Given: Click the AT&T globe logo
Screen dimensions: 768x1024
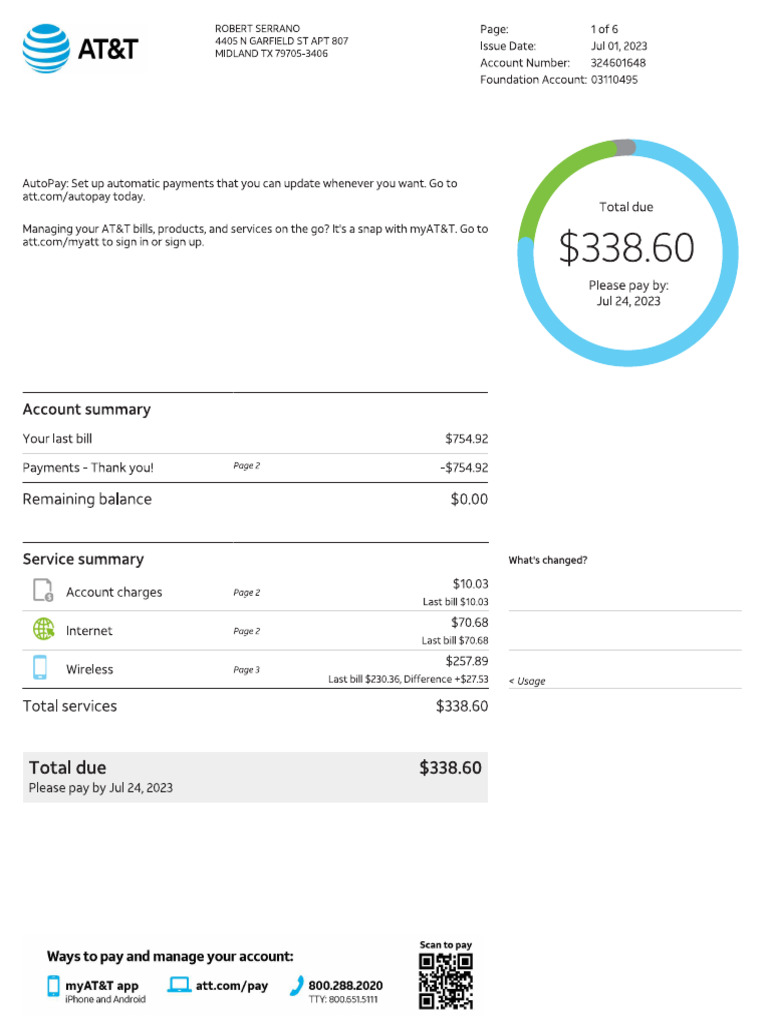Looking at the screenshot, I should (x=46, y=48).
